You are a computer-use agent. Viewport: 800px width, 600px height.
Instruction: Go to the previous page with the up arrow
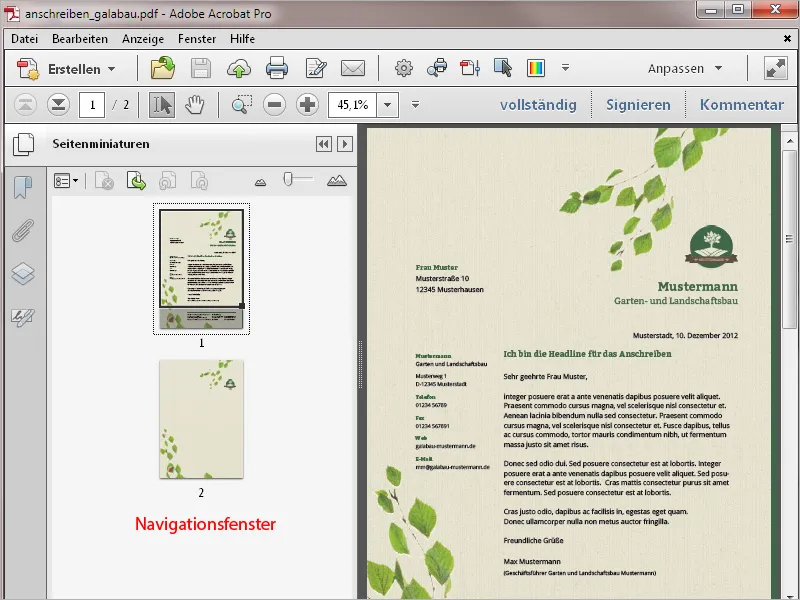click(x=25, y=105)
